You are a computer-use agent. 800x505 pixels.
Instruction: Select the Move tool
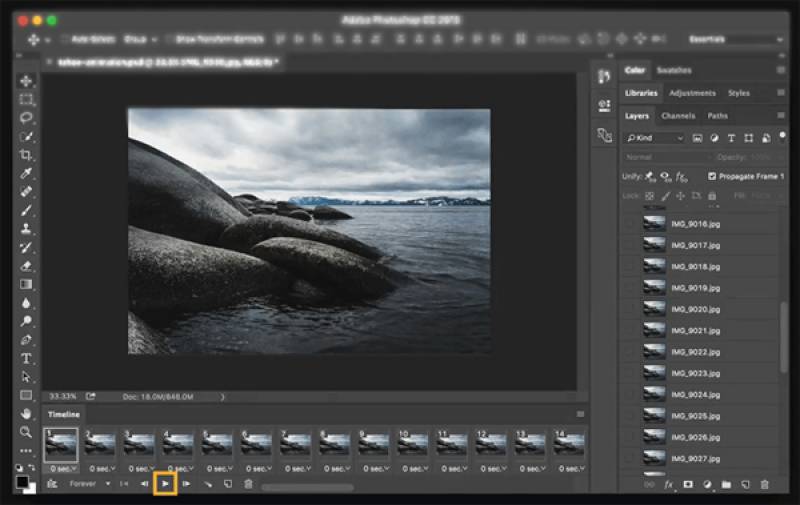coord(27,81)
